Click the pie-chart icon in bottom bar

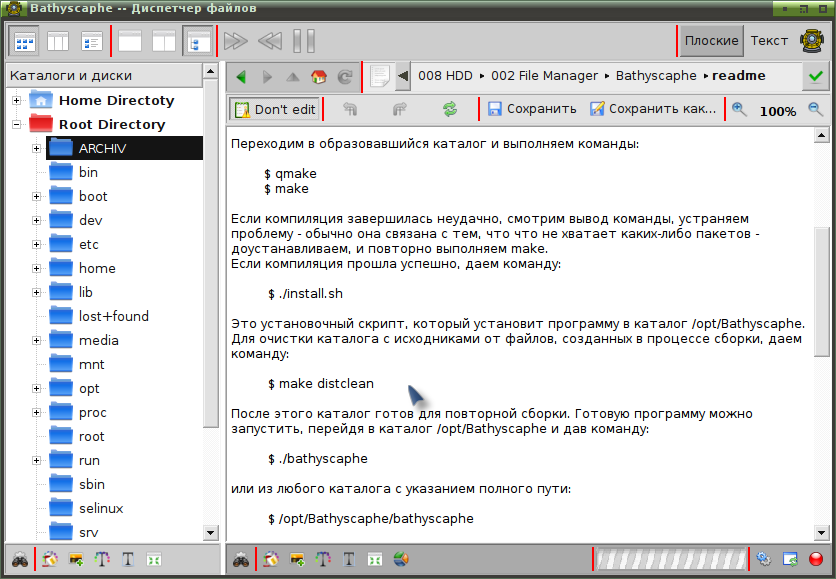click(401, 559)
